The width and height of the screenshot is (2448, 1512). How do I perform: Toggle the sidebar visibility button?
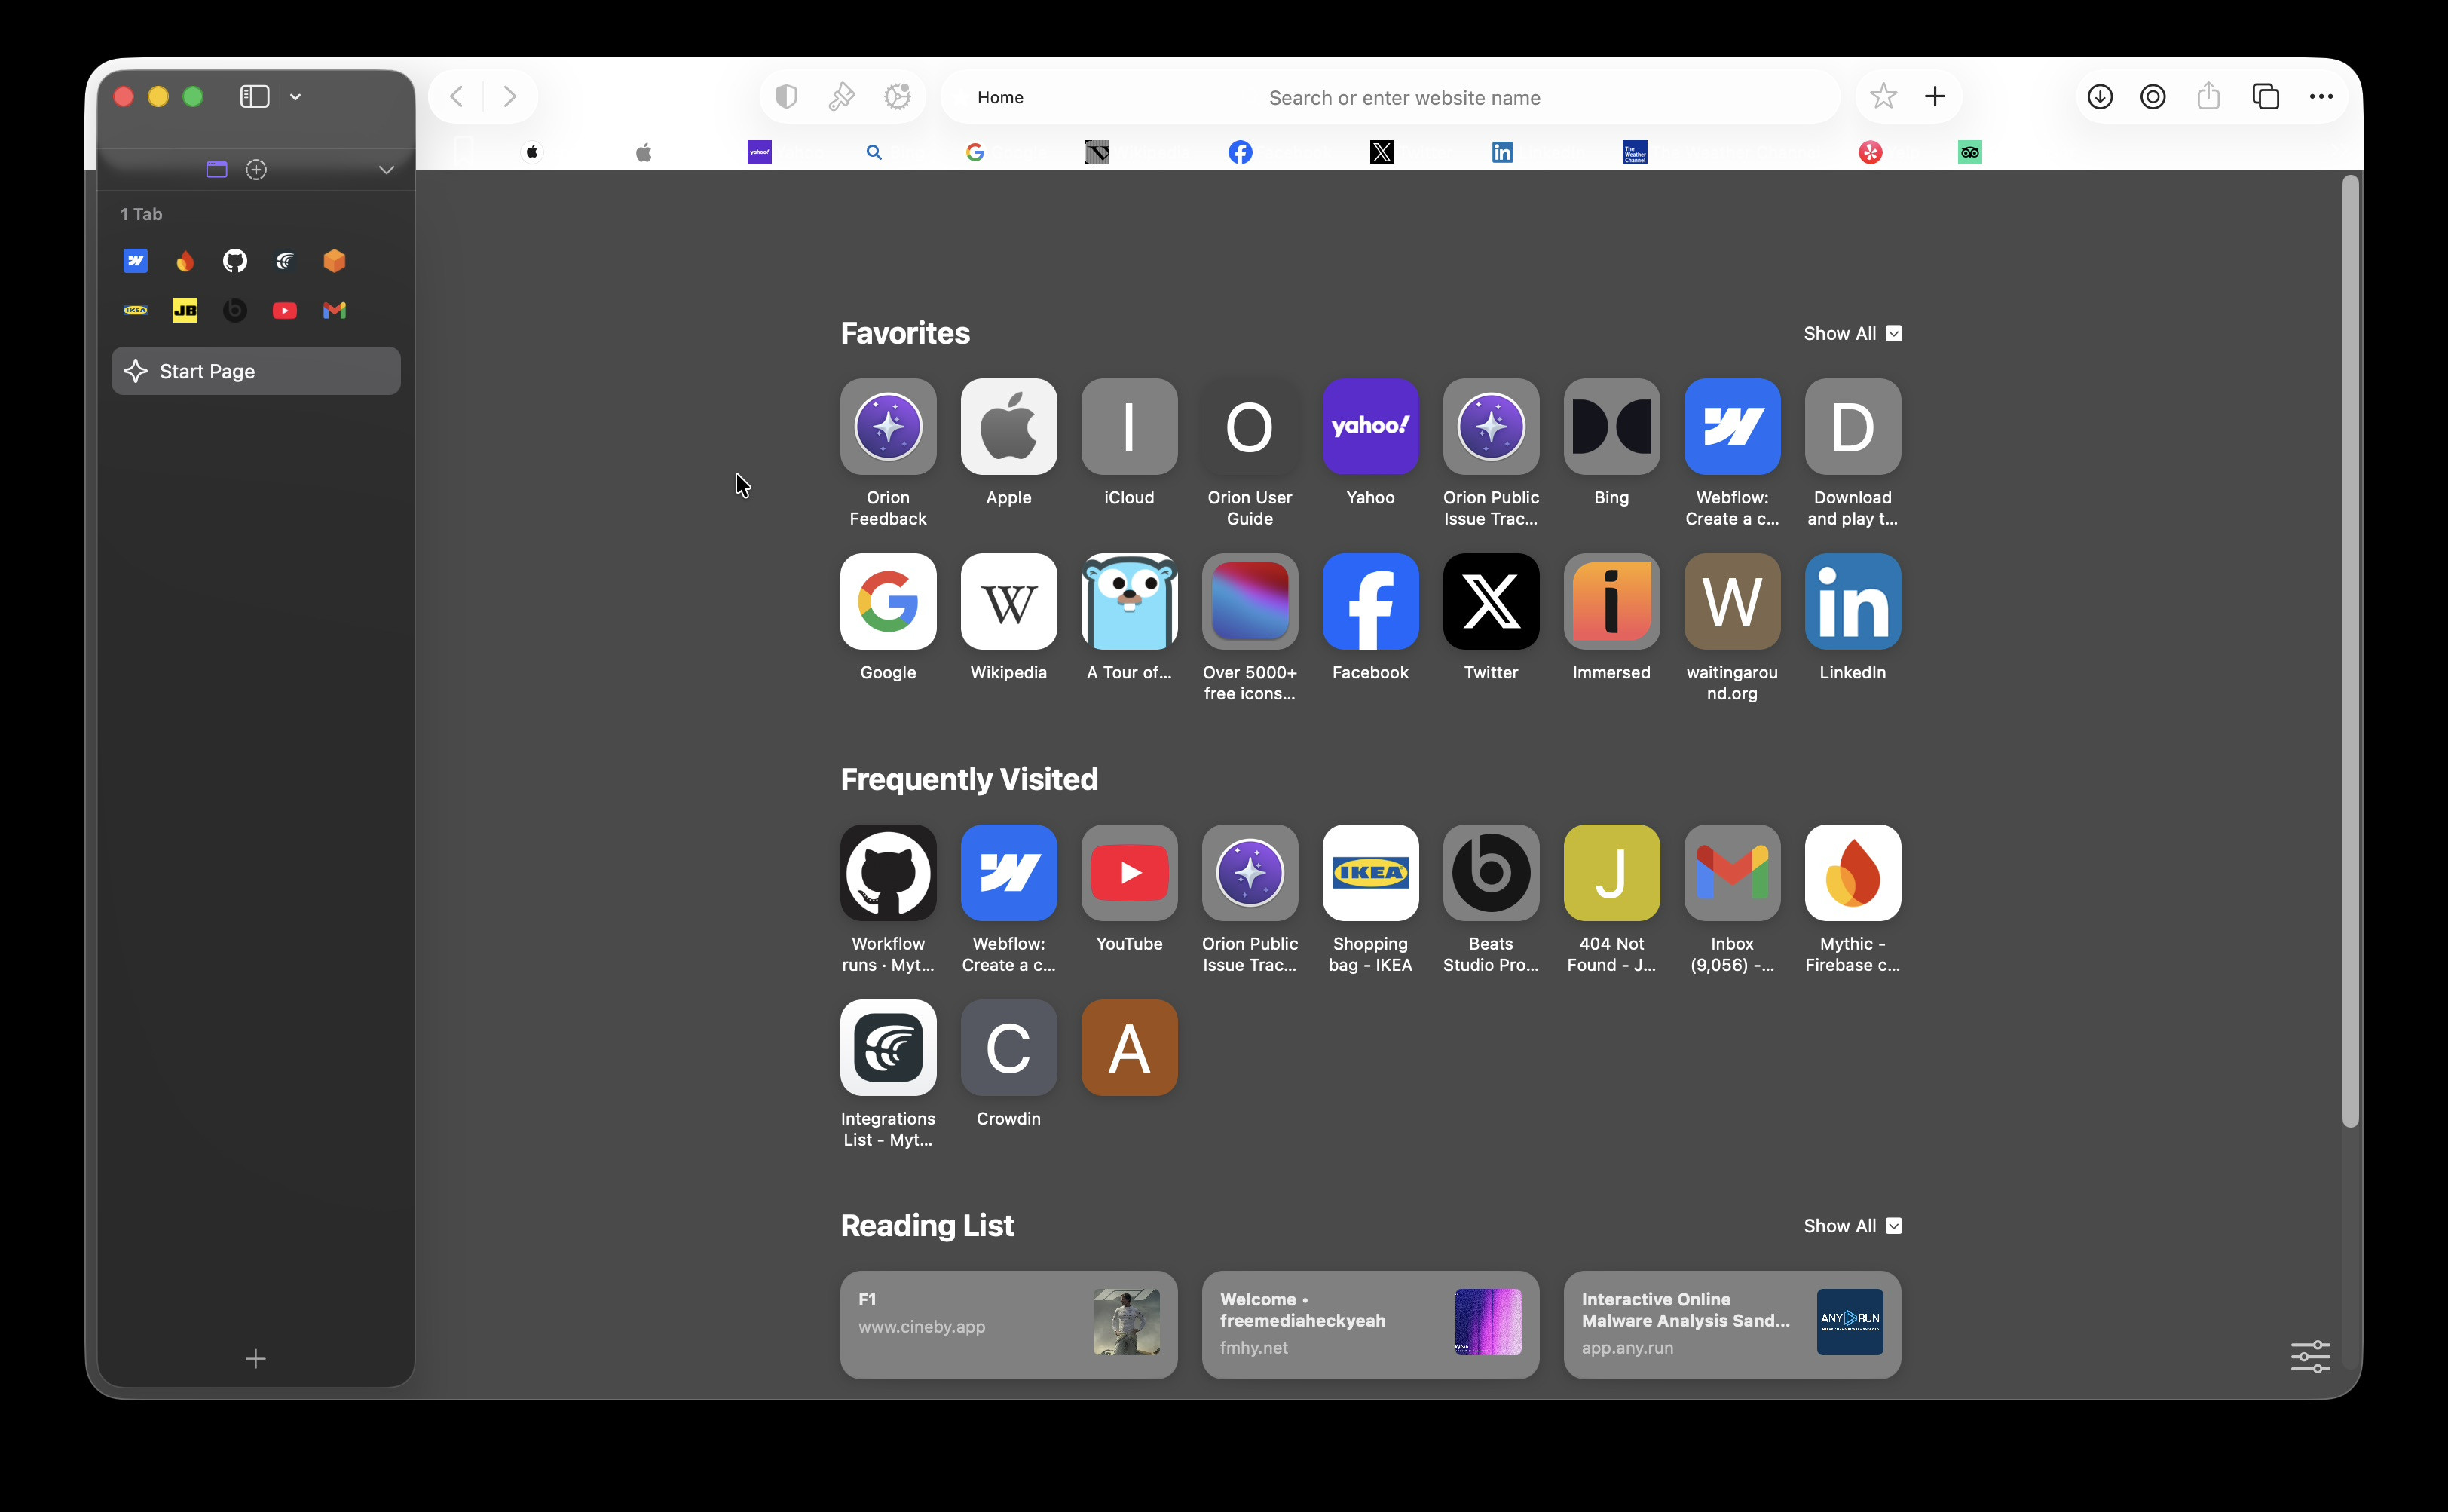pyautogui.click(x=255, y=97)
